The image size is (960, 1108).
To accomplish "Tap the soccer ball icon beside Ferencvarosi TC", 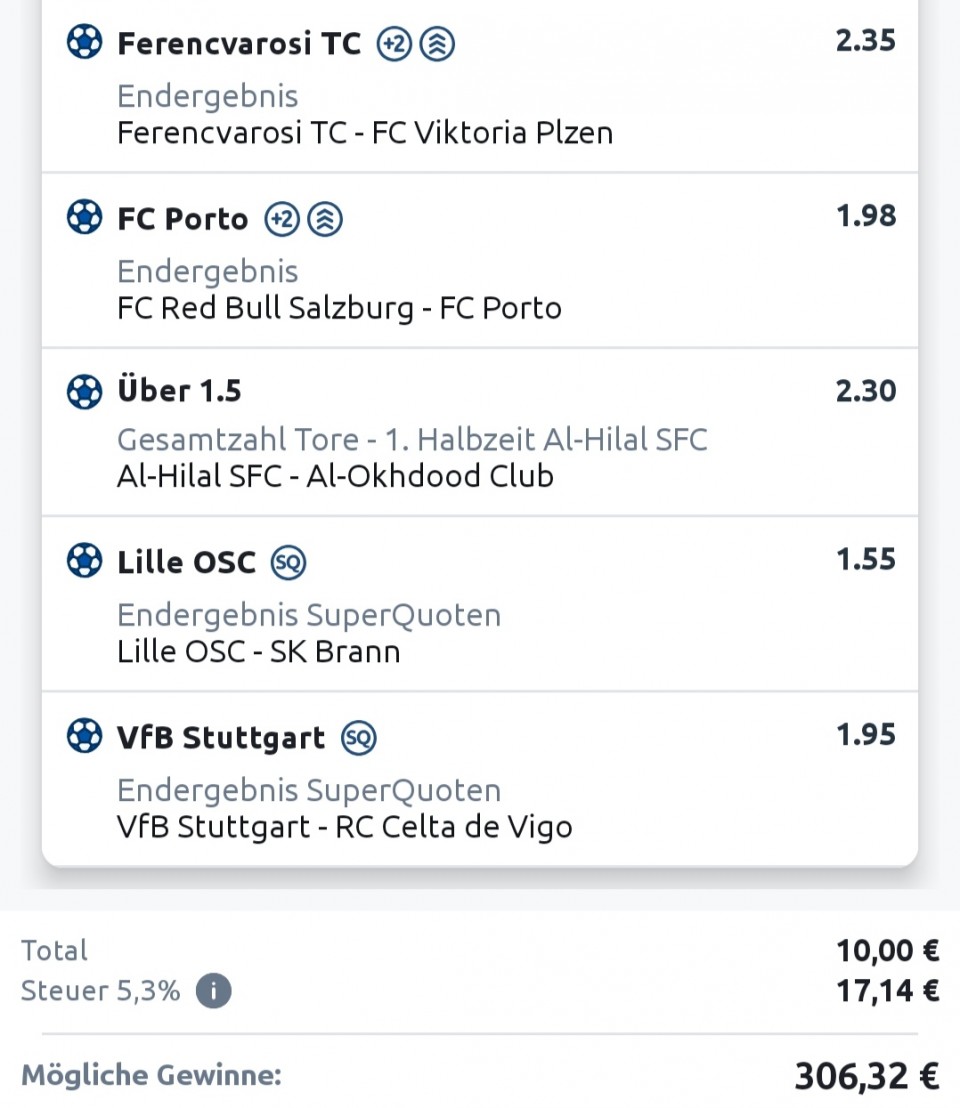I will pyautogui.click(x=84, y=42).
